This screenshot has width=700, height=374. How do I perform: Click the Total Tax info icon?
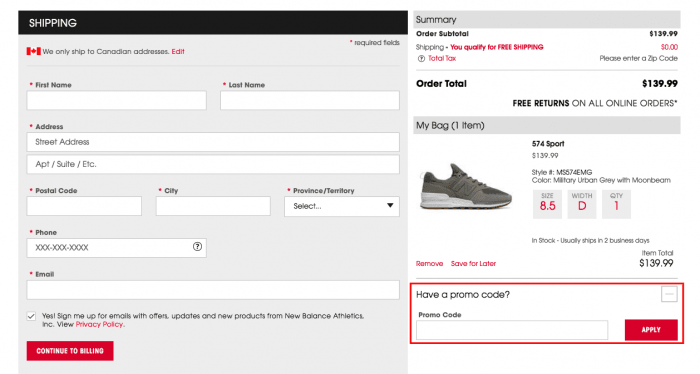pyautogui.click(x=421, y=58)
